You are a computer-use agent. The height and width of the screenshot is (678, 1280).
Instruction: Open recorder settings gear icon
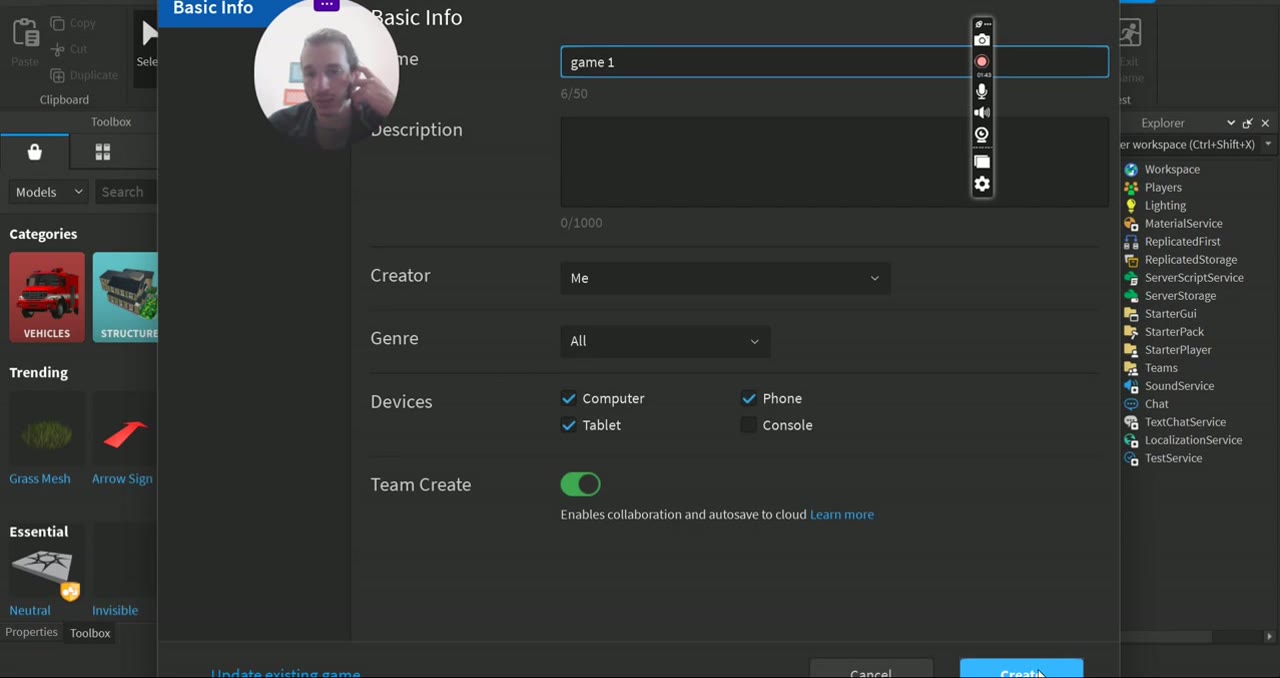click(982, 184)
